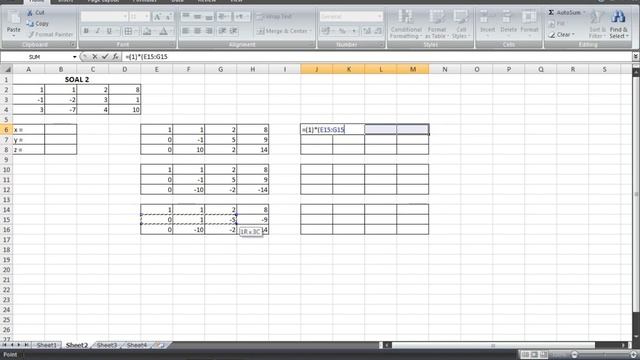Toggle Top Align
Viewport: 640px width, 360px height.
[x=186, y=17]
